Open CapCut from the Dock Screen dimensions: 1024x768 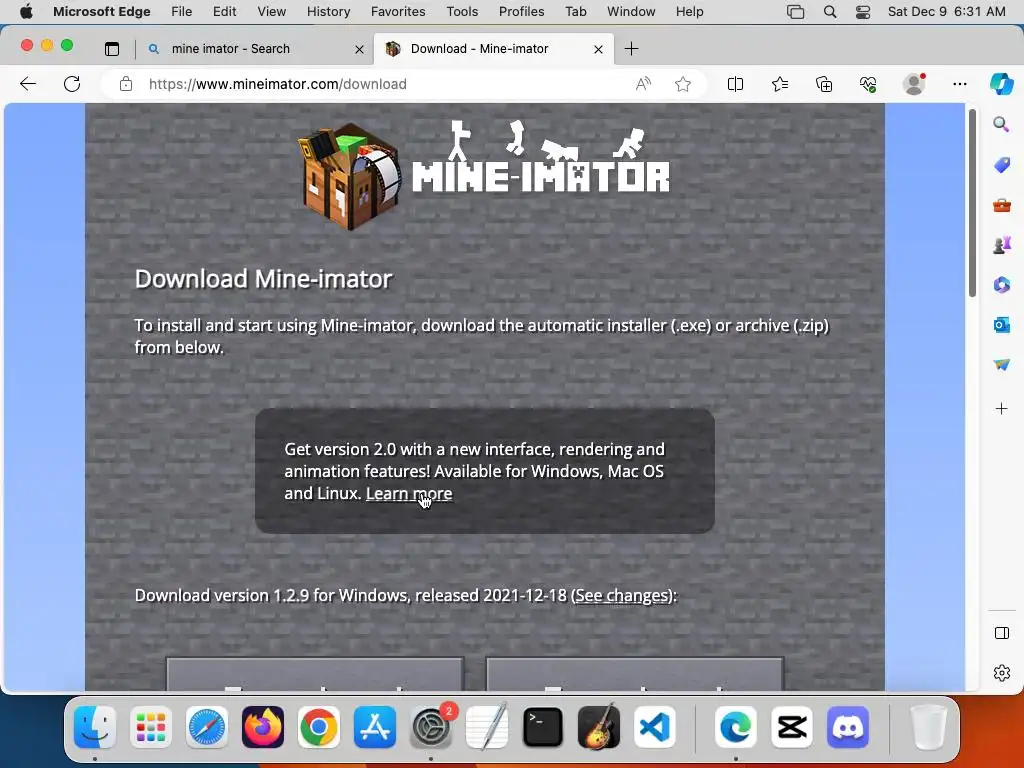(x=792, y=727)
